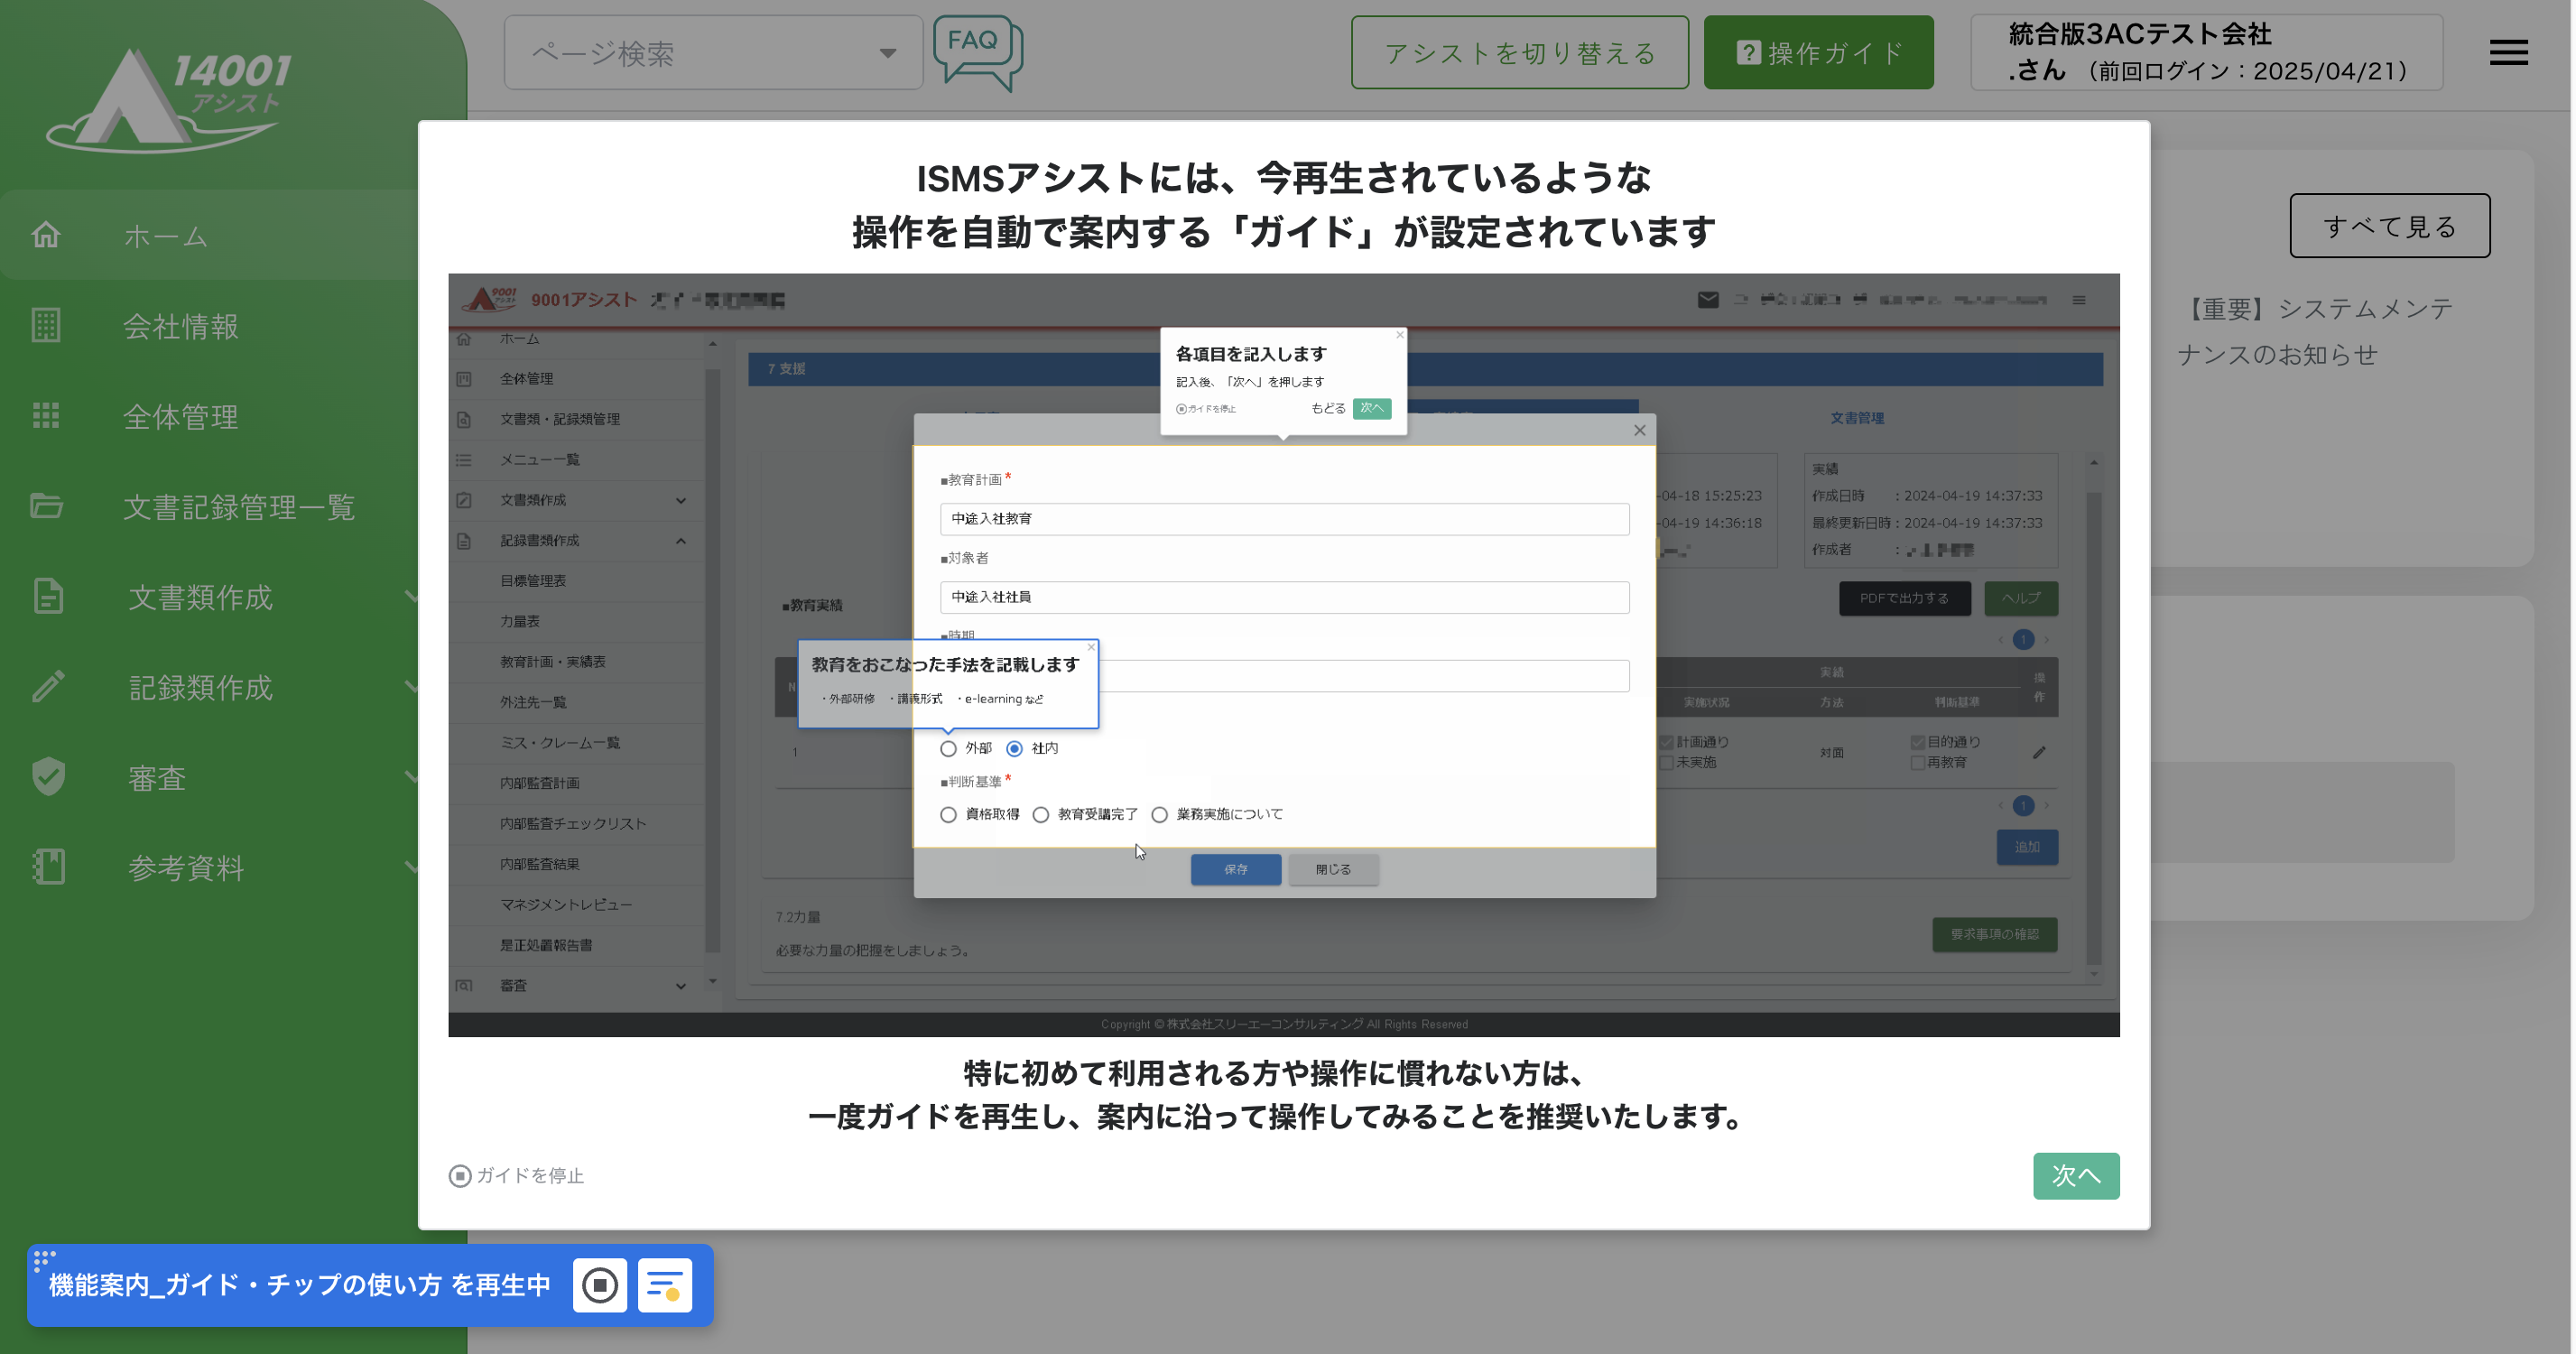The width and height of the screenshot is (2576, 1354).
Task: Click the 審査 shield check icon
Action: [48, 777]
